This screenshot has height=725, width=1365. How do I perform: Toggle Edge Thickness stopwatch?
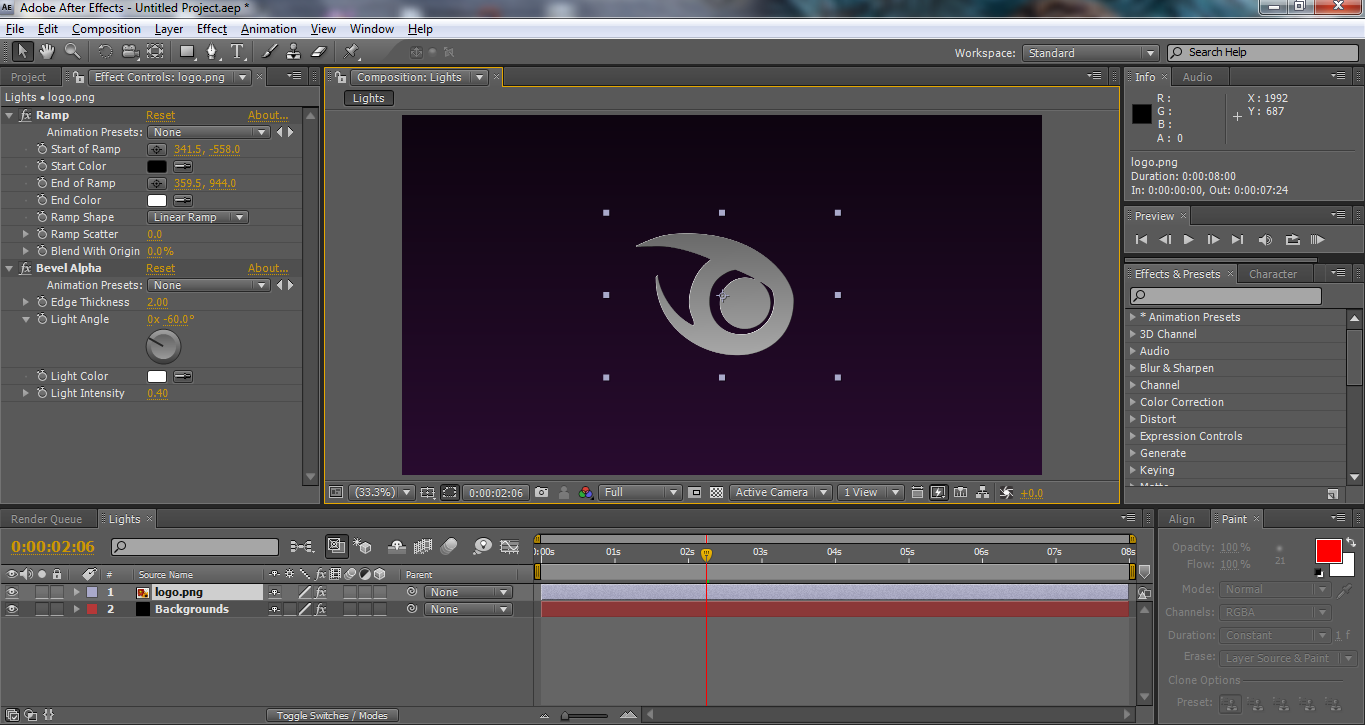(x=42, y=302)
